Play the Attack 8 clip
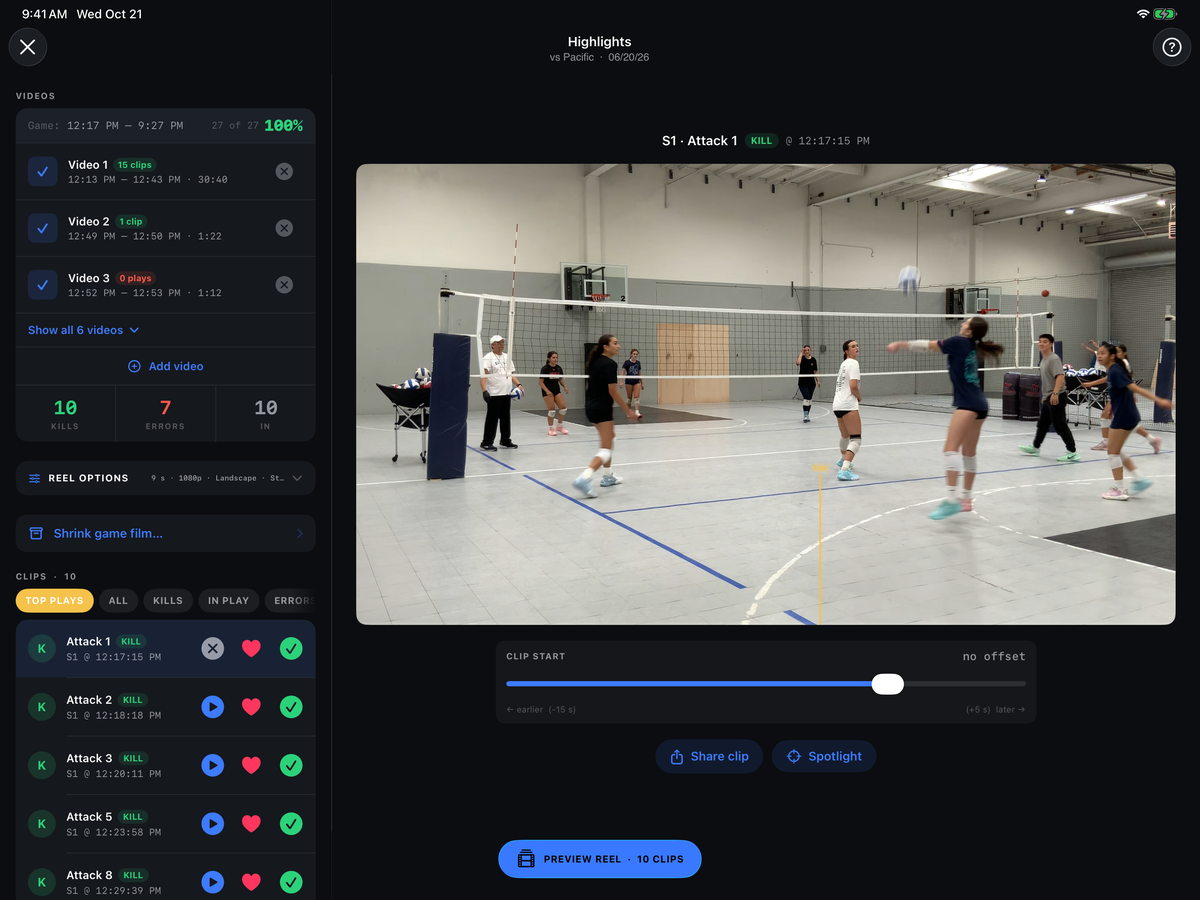This screenshot has width=1200, height=900. coord(212,882)
